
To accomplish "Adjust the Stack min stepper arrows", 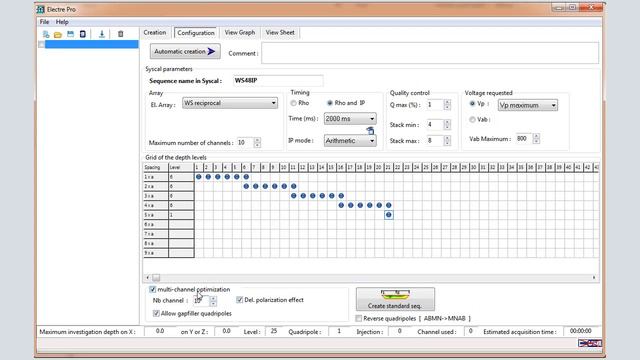I will tap(447, 124).
